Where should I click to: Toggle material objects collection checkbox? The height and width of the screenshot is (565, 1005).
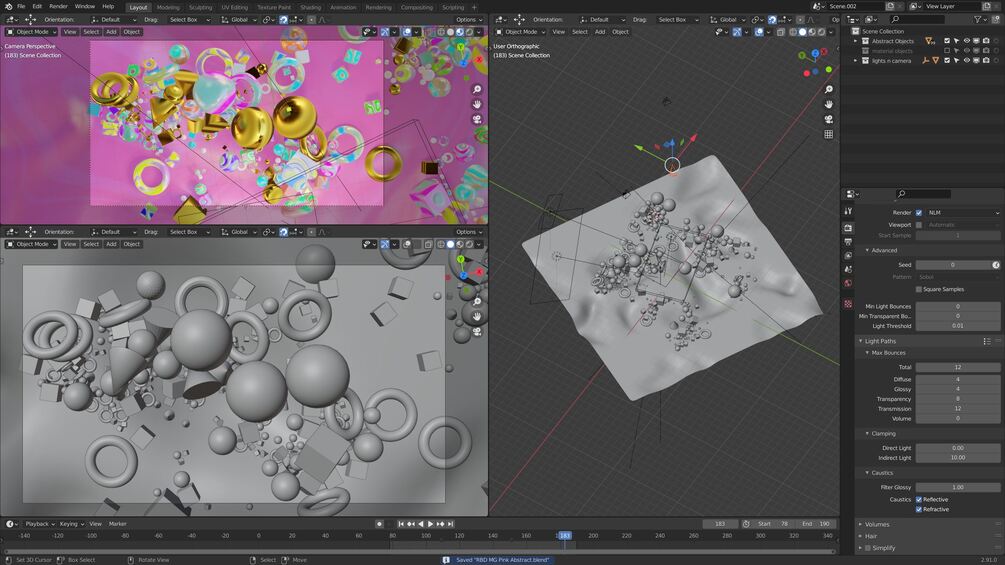(947, 51)
